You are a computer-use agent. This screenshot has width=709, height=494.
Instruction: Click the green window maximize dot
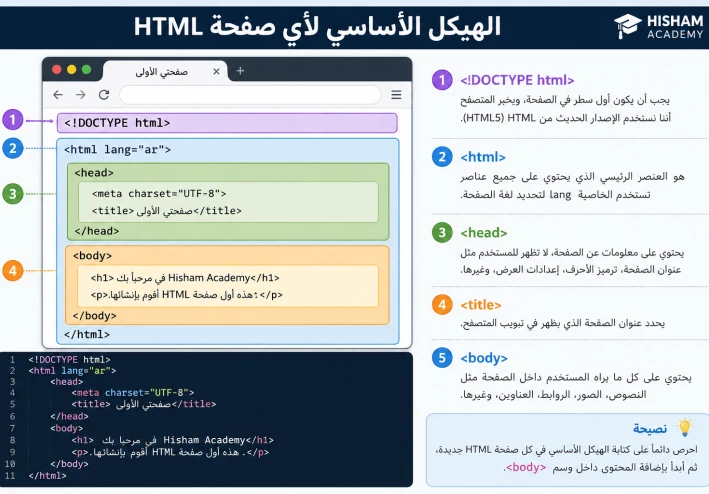tap(86, 70)
